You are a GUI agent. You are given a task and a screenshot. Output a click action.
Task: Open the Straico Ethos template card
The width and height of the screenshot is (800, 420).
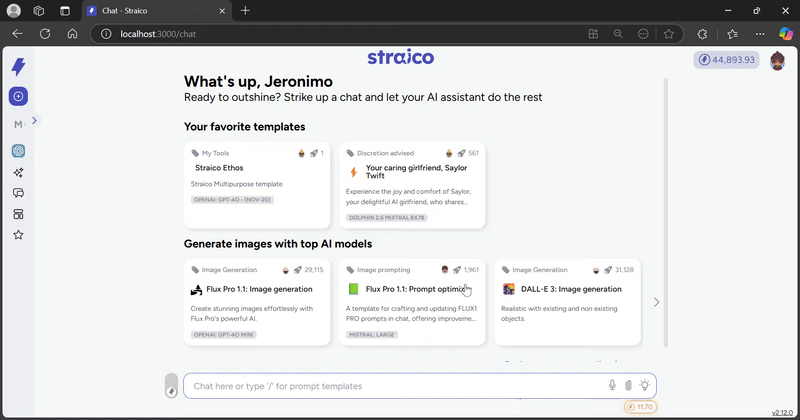pyautogui.click(x=257, y=185)
